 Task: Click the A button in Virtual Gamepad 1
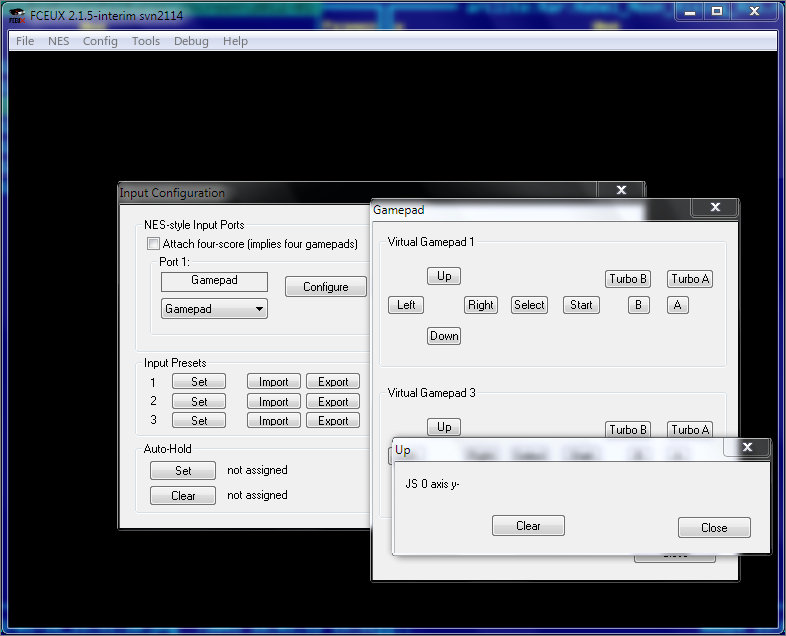tap(678, 305)
